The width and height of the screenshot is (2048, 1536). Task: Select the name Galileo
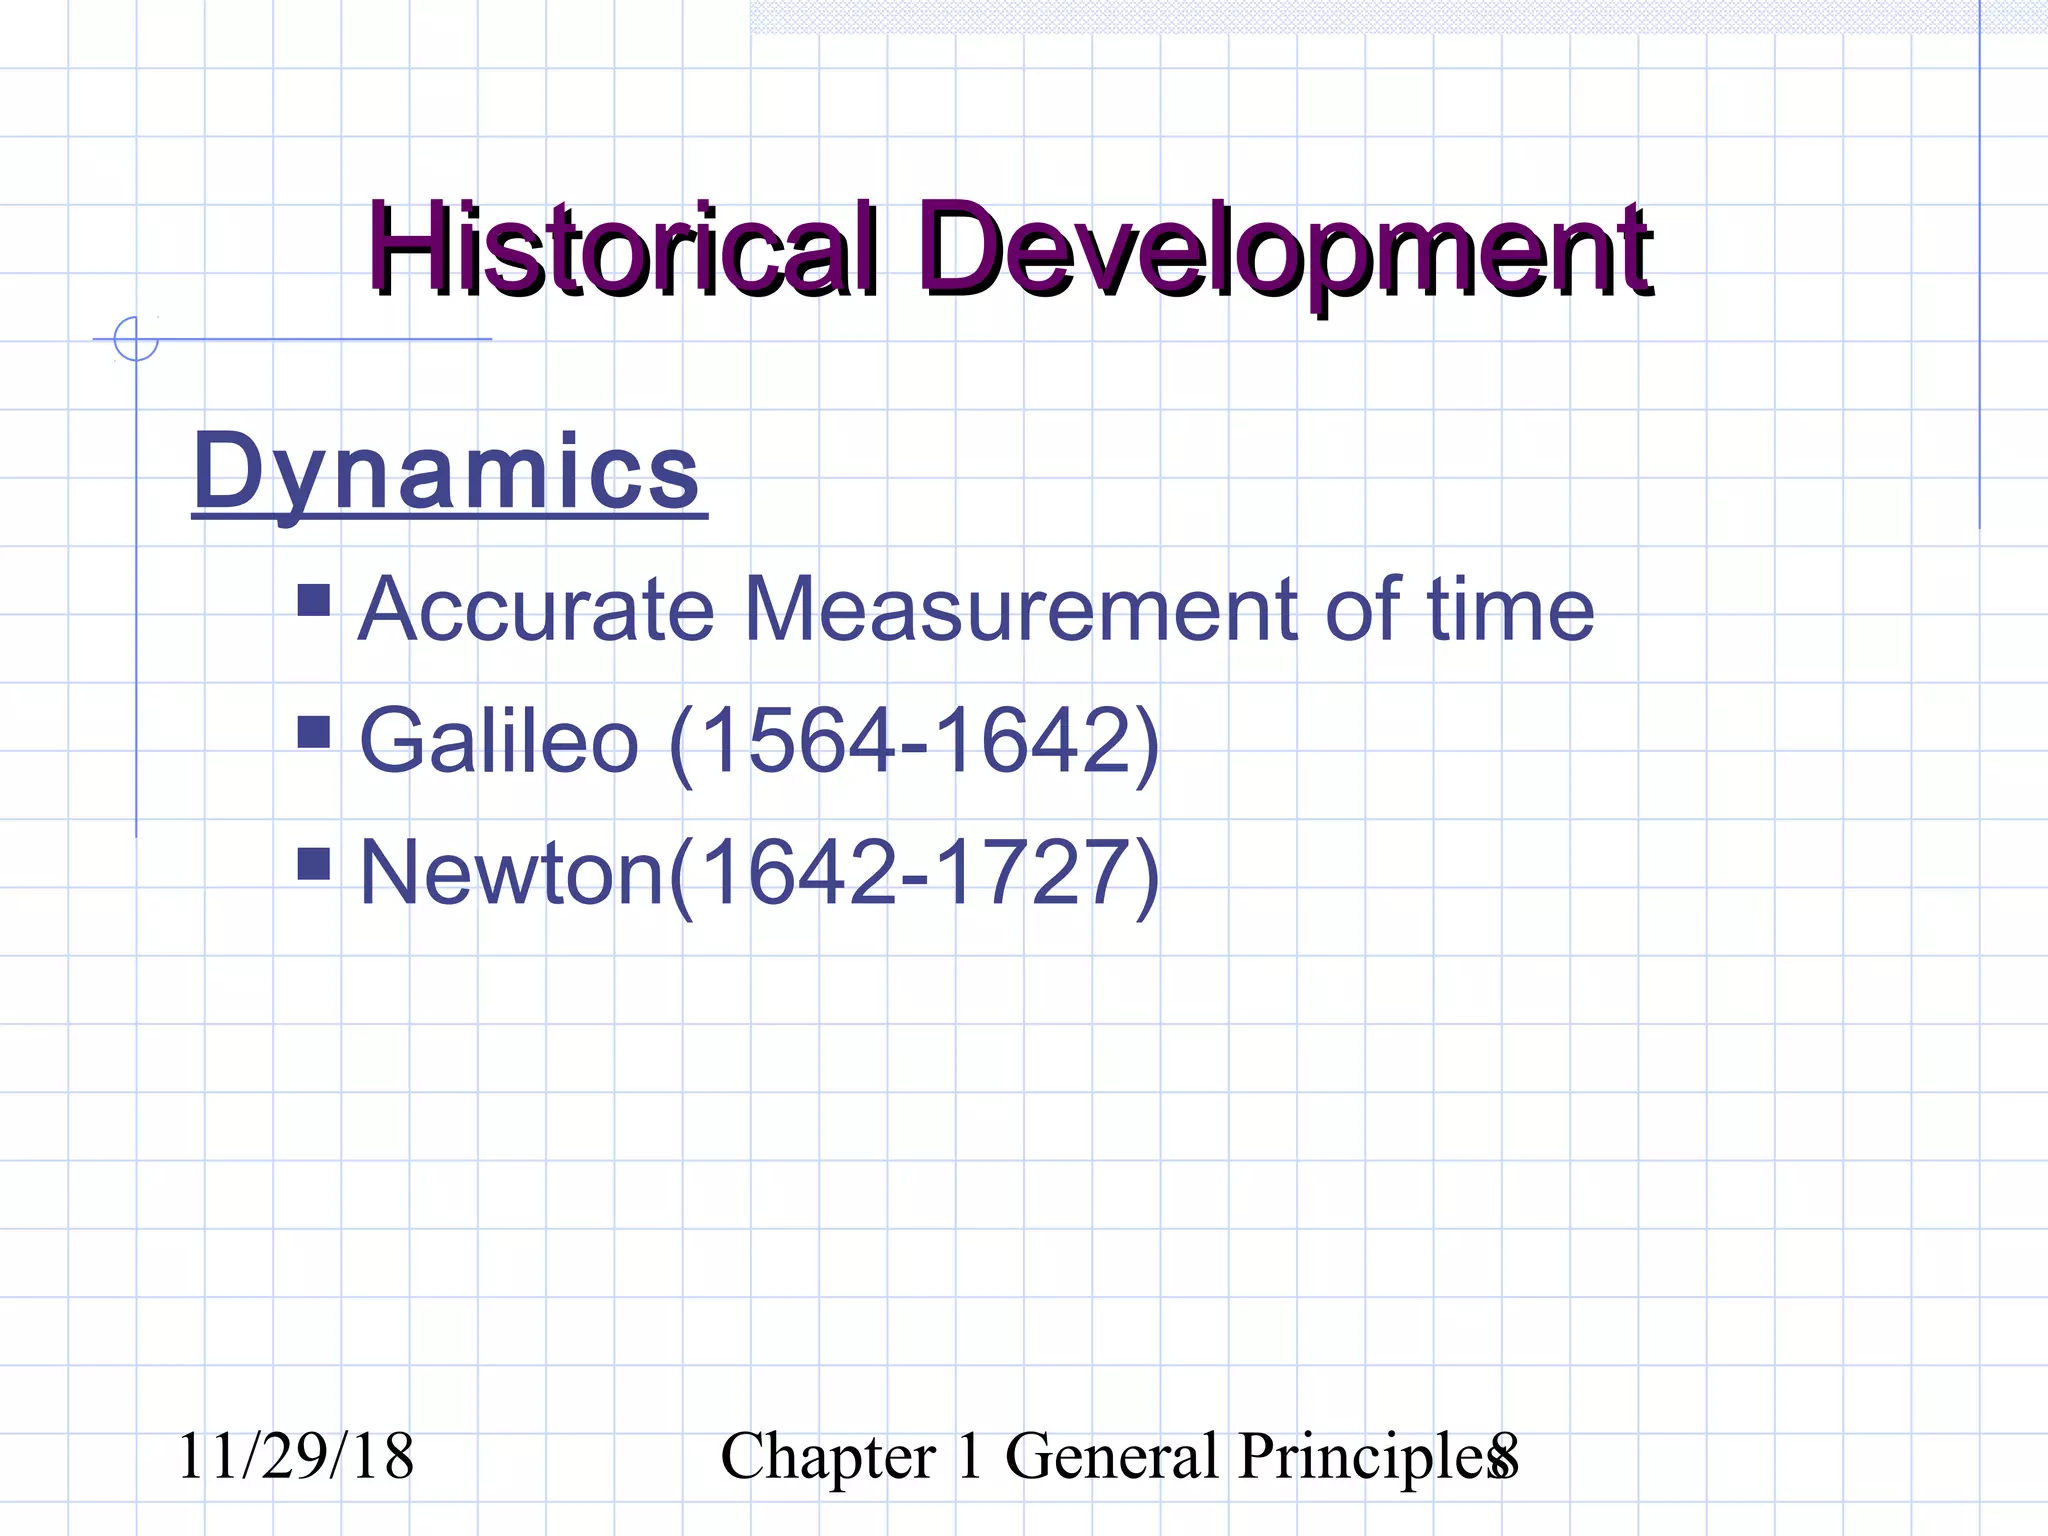(498, 741)
